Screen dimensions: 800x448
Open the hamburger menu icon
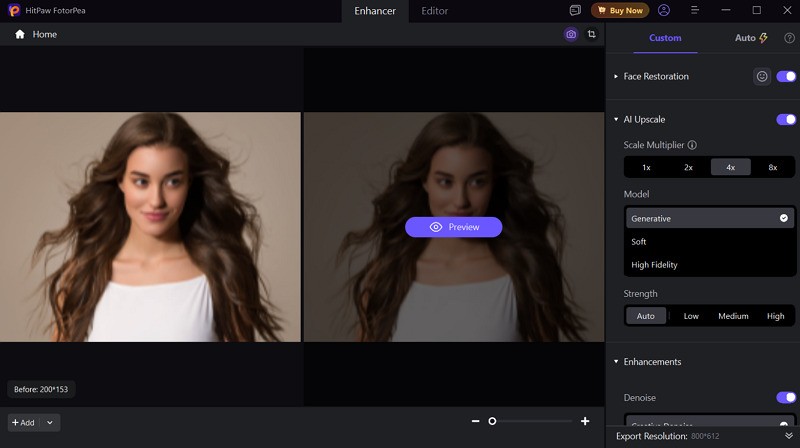click(x=694, y=10)
